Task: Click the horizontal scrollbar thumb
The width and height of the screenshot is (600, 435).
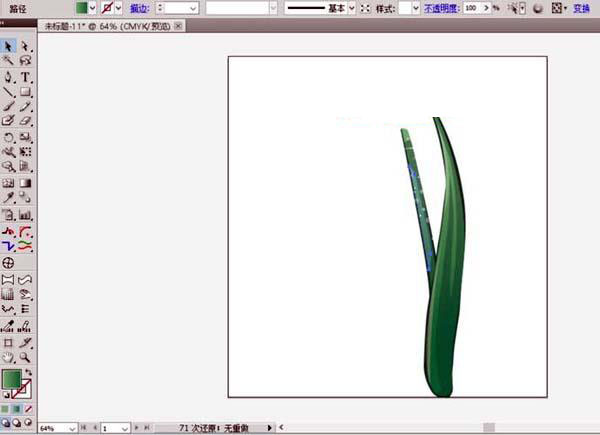Action: 489,427
